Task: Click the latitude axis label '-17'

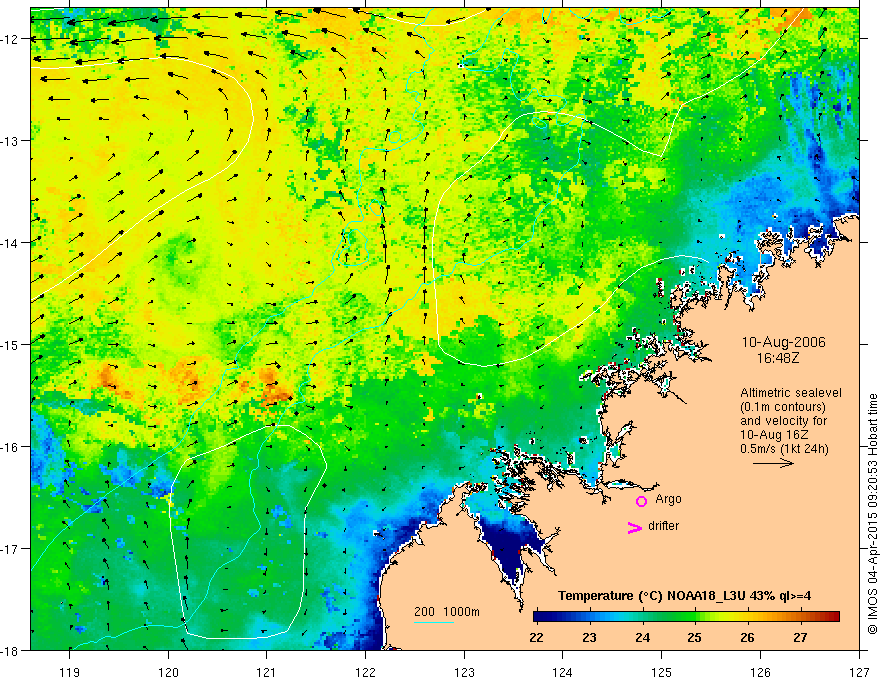Action: 11,548
